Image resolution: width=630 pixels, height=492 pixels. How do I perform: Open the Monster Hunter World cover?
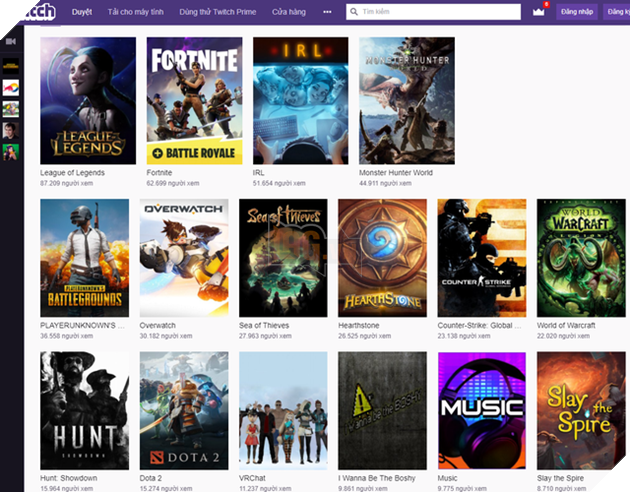point(407,101)
